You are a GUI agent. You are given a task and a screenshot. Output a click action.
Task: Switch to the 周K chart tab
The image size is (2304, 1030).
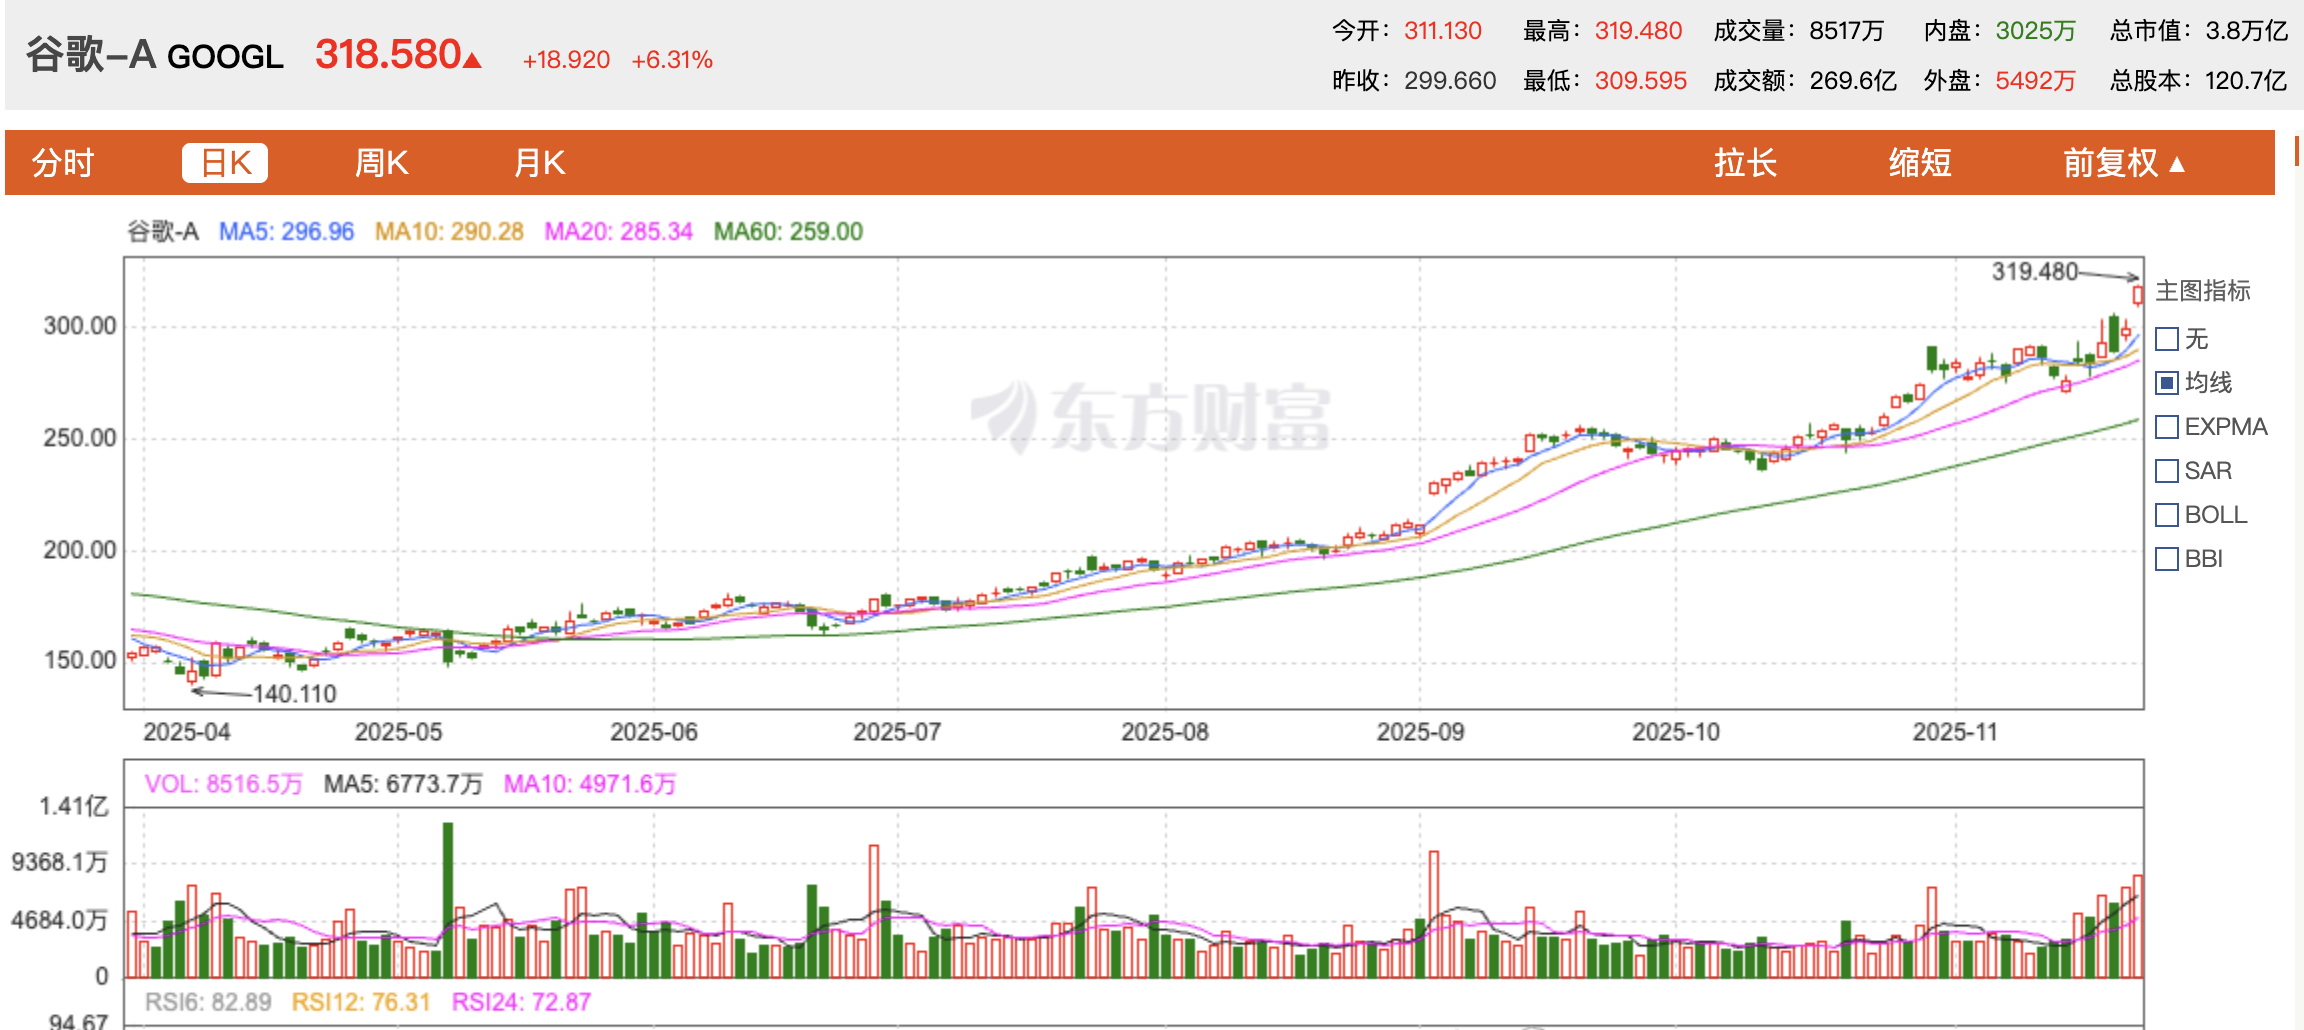point(380,162)
